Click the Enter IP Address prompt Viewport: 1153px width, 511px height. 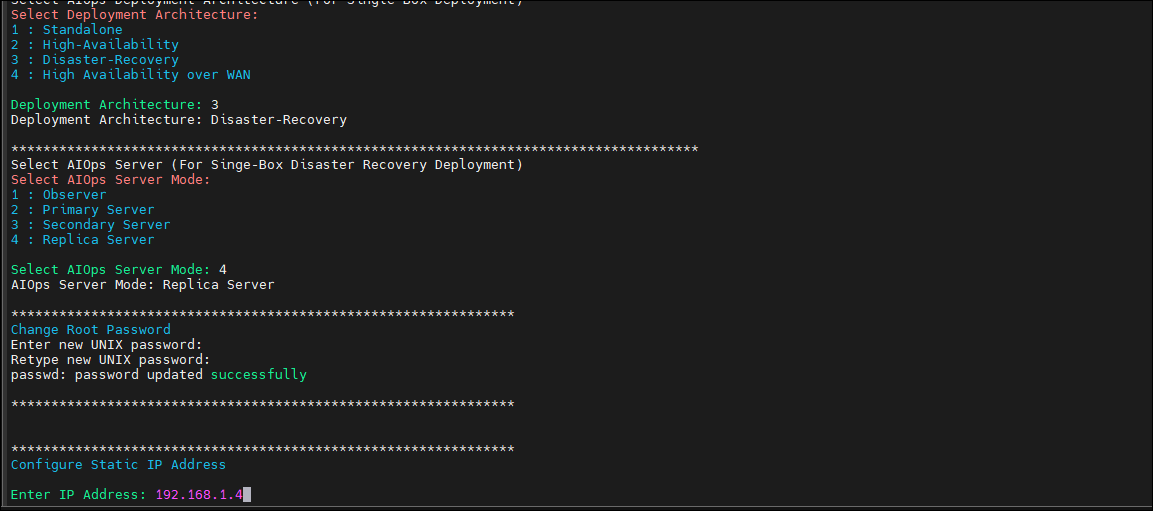coord(79,495)
